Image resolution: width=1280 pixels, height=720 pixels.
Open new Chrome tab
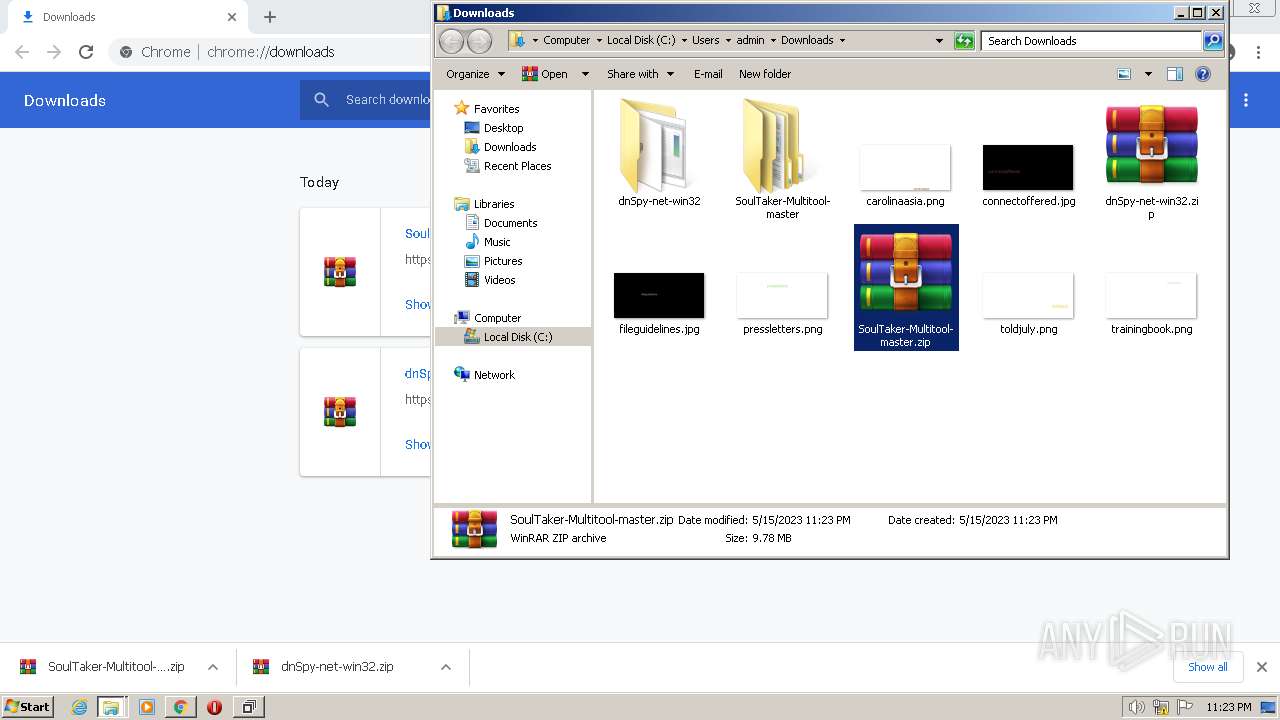coord(270,17)
